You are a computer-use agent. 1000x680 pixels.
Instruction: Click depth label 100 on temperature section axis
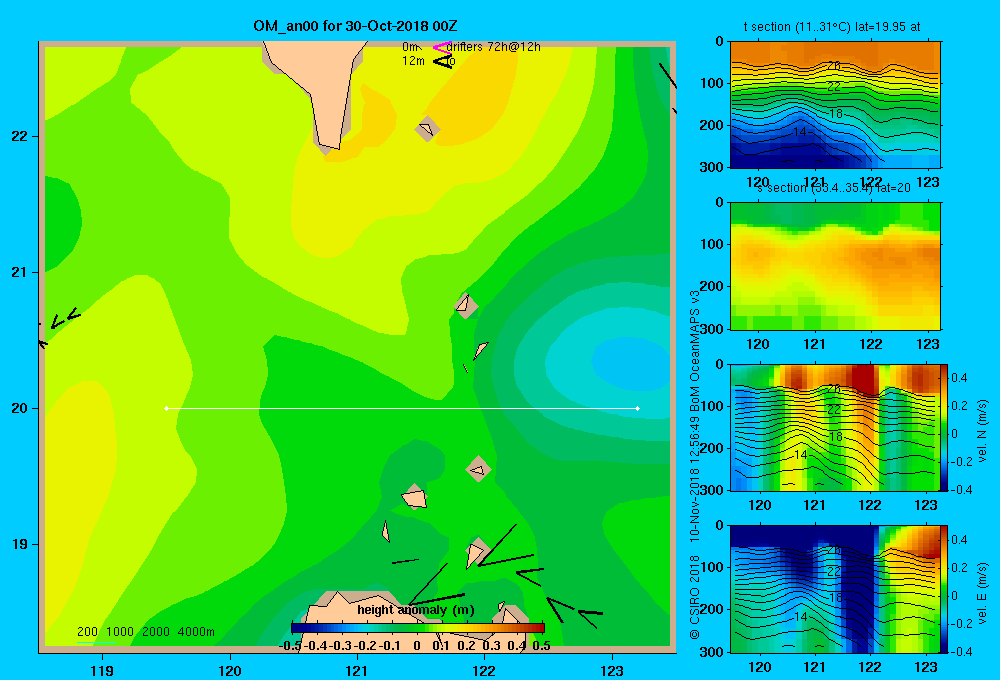[713, 83]
